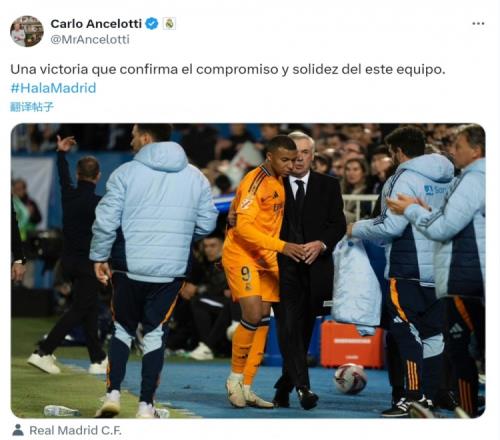500x440 pixels.
Task: Click the white bag held near bench
Action: click(357, 283)
